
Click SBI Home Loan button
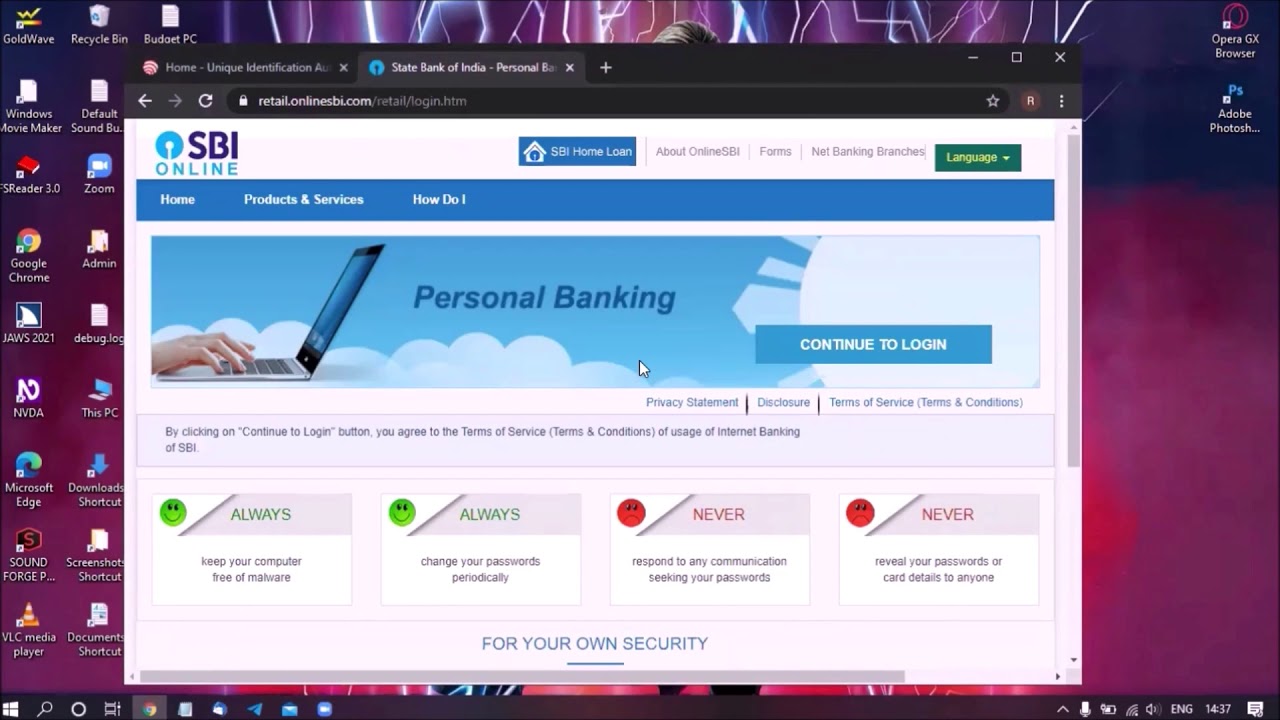tap(577, 152)
